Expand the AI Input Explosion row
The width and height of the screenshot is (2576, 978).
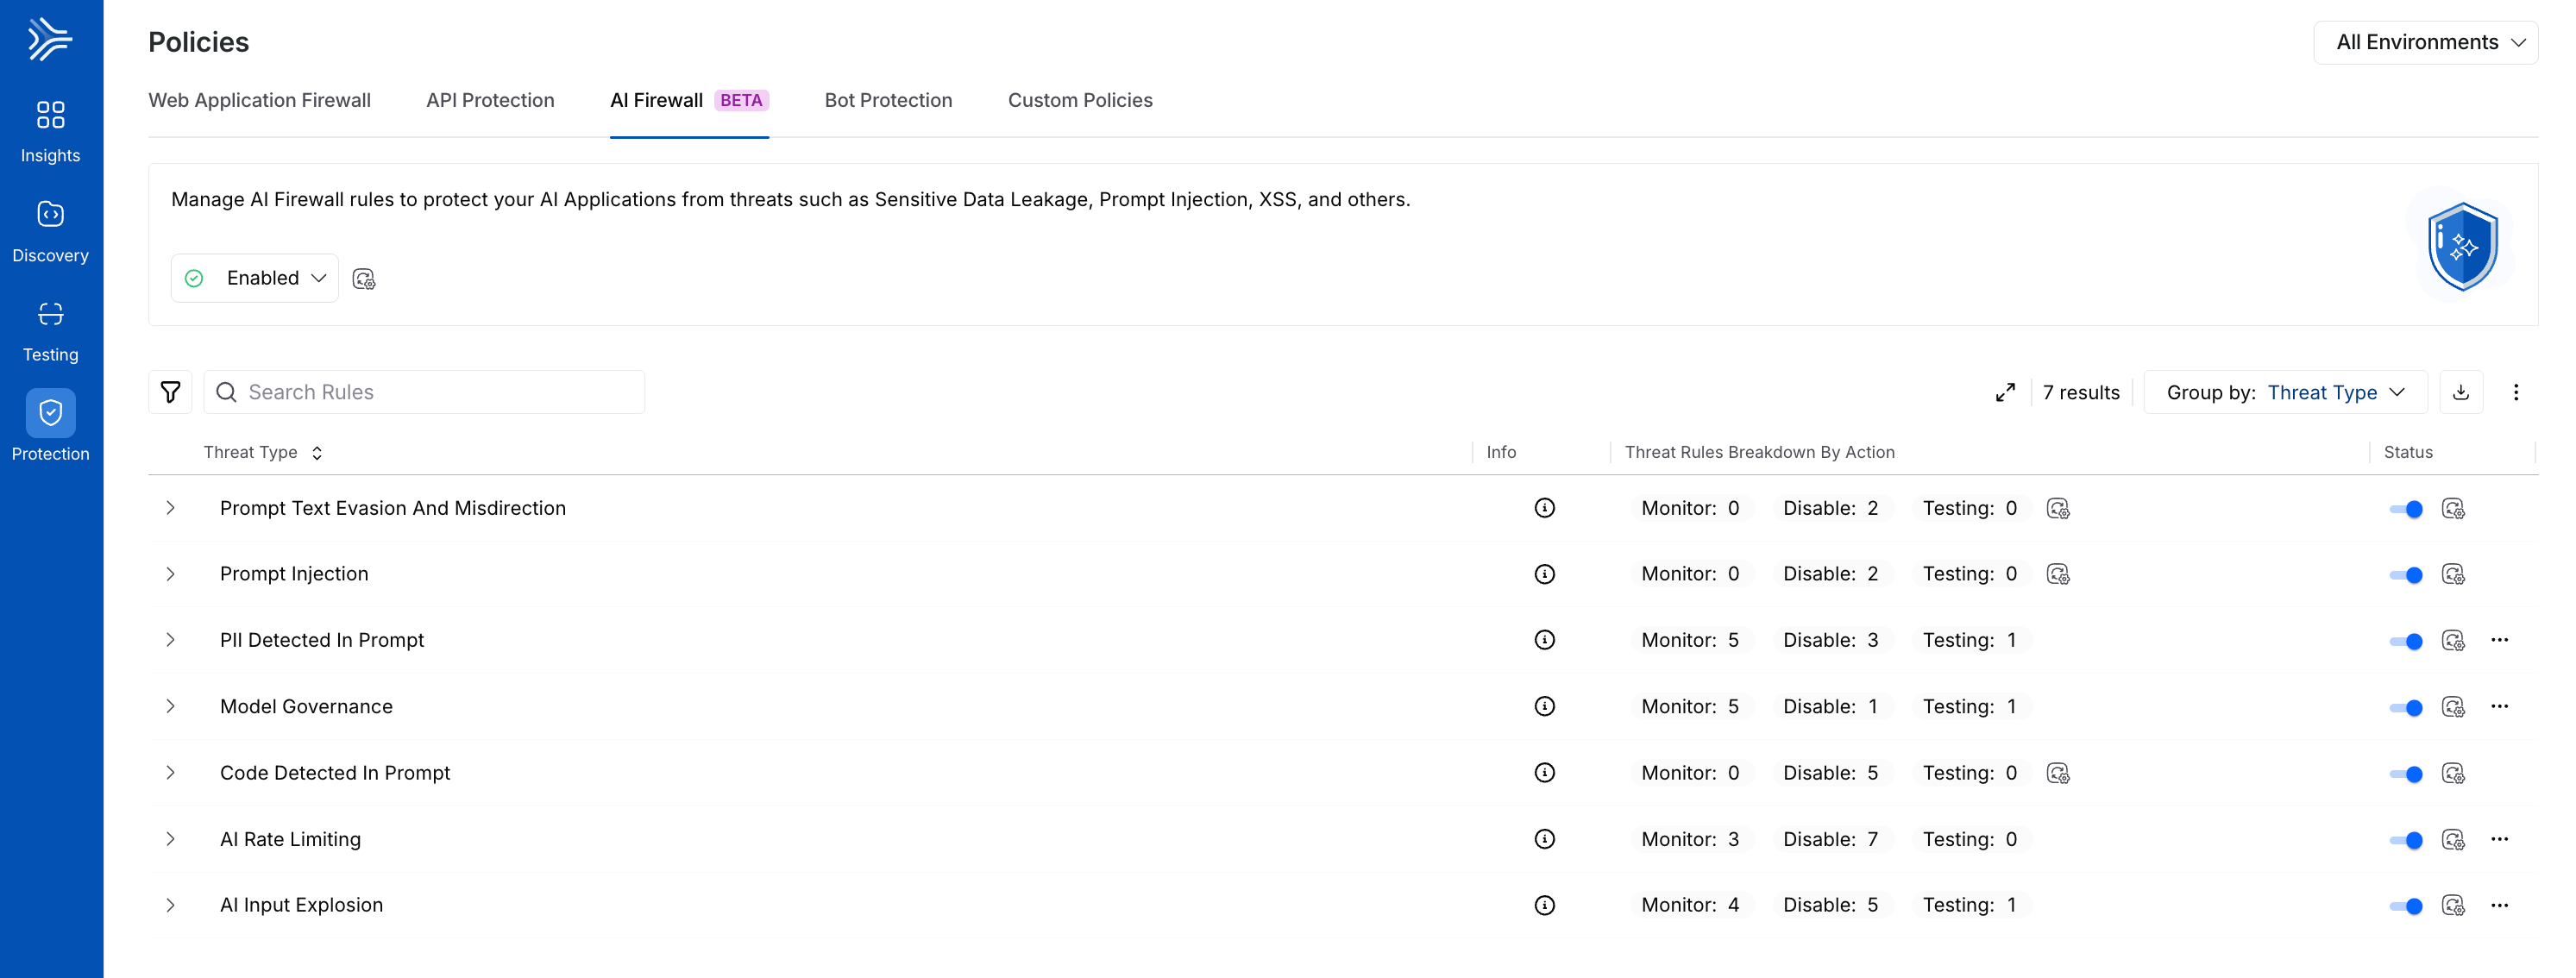(x=170, y=905)
